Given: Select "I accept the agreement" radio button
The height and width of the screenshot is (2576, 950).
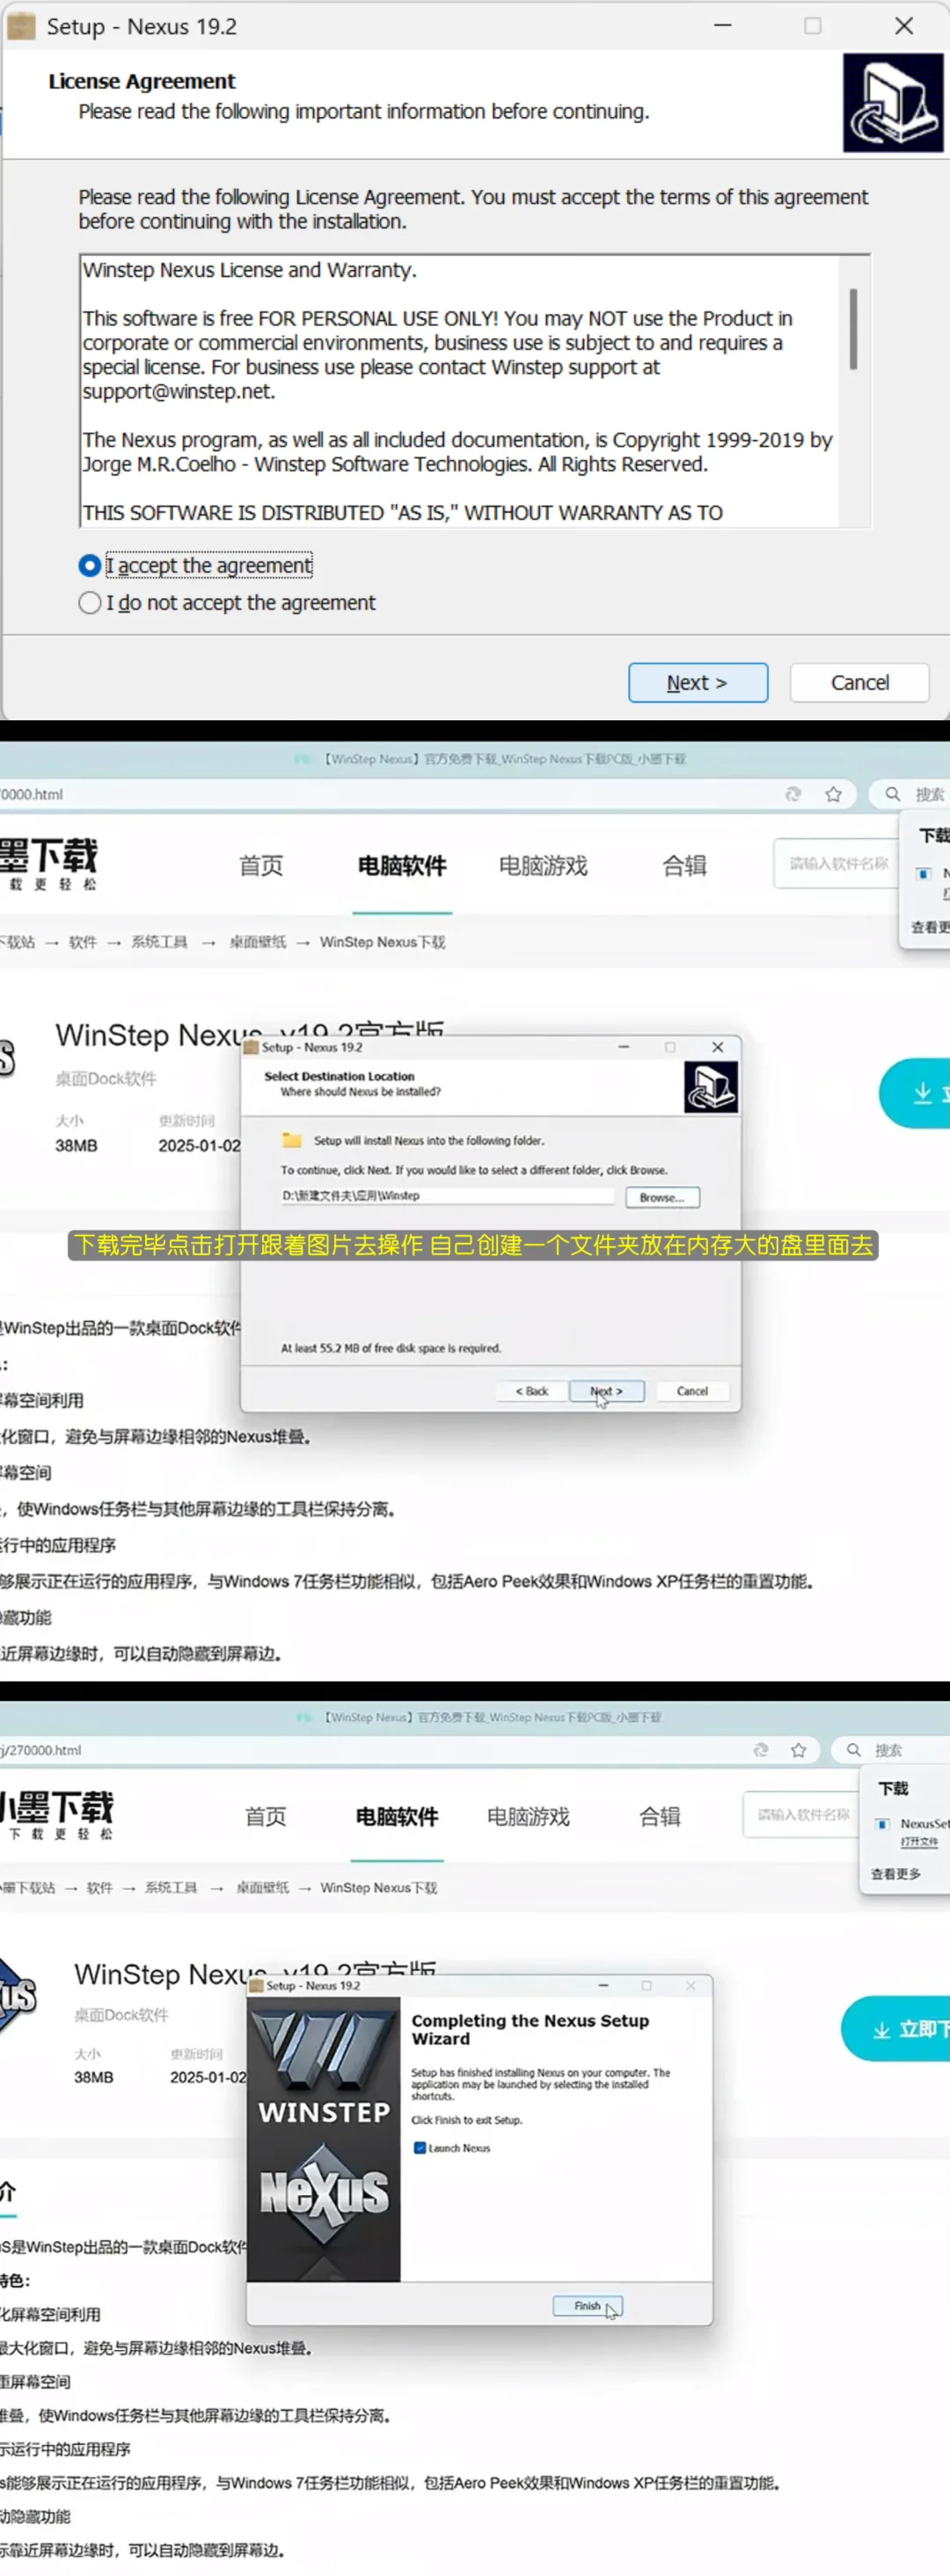Looking at the screenshot, I should click(x=89, y=566).
